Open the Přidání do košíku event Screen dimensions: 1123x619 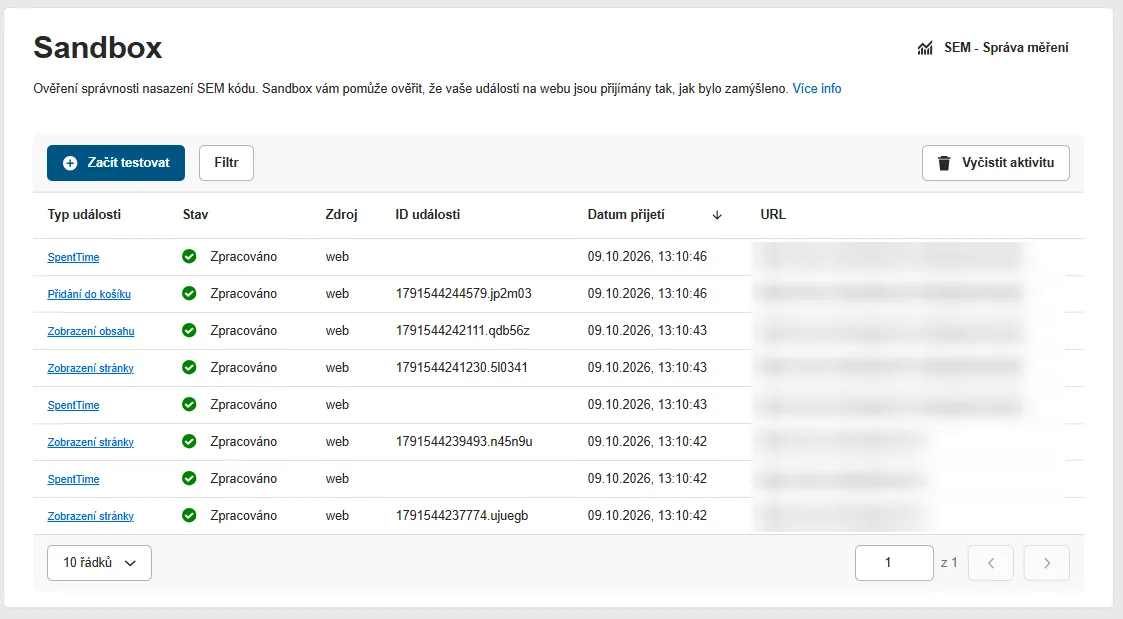[89, 294]
